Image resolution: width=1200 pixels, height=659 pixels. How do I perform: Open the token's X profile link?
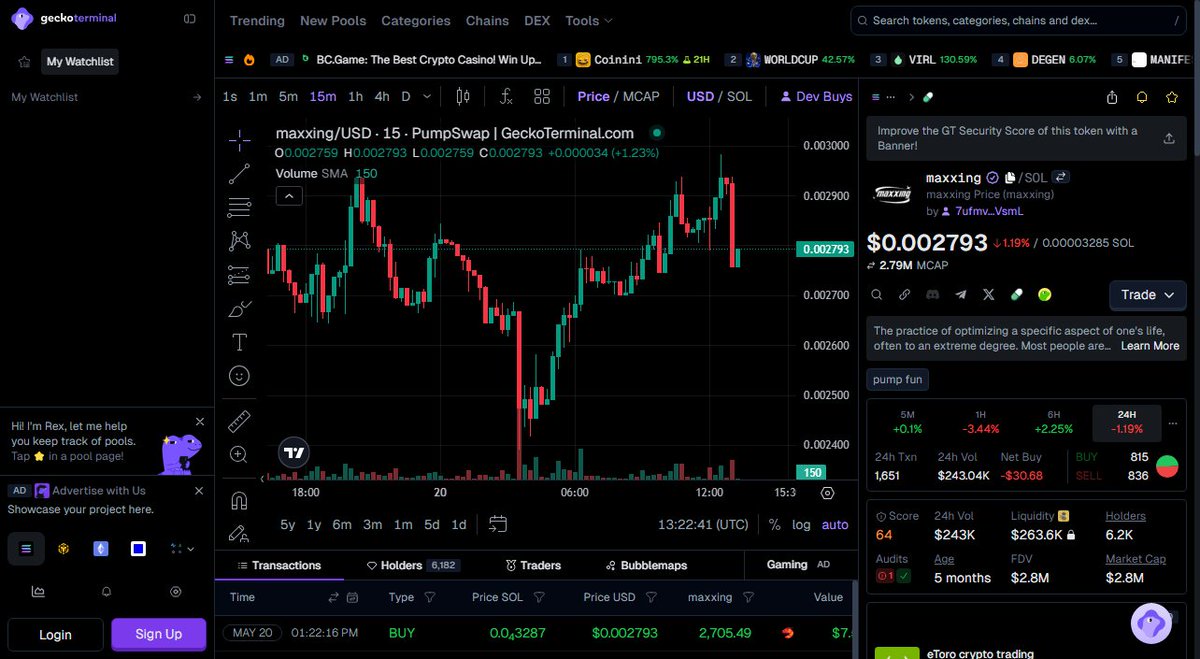(989, 295)
